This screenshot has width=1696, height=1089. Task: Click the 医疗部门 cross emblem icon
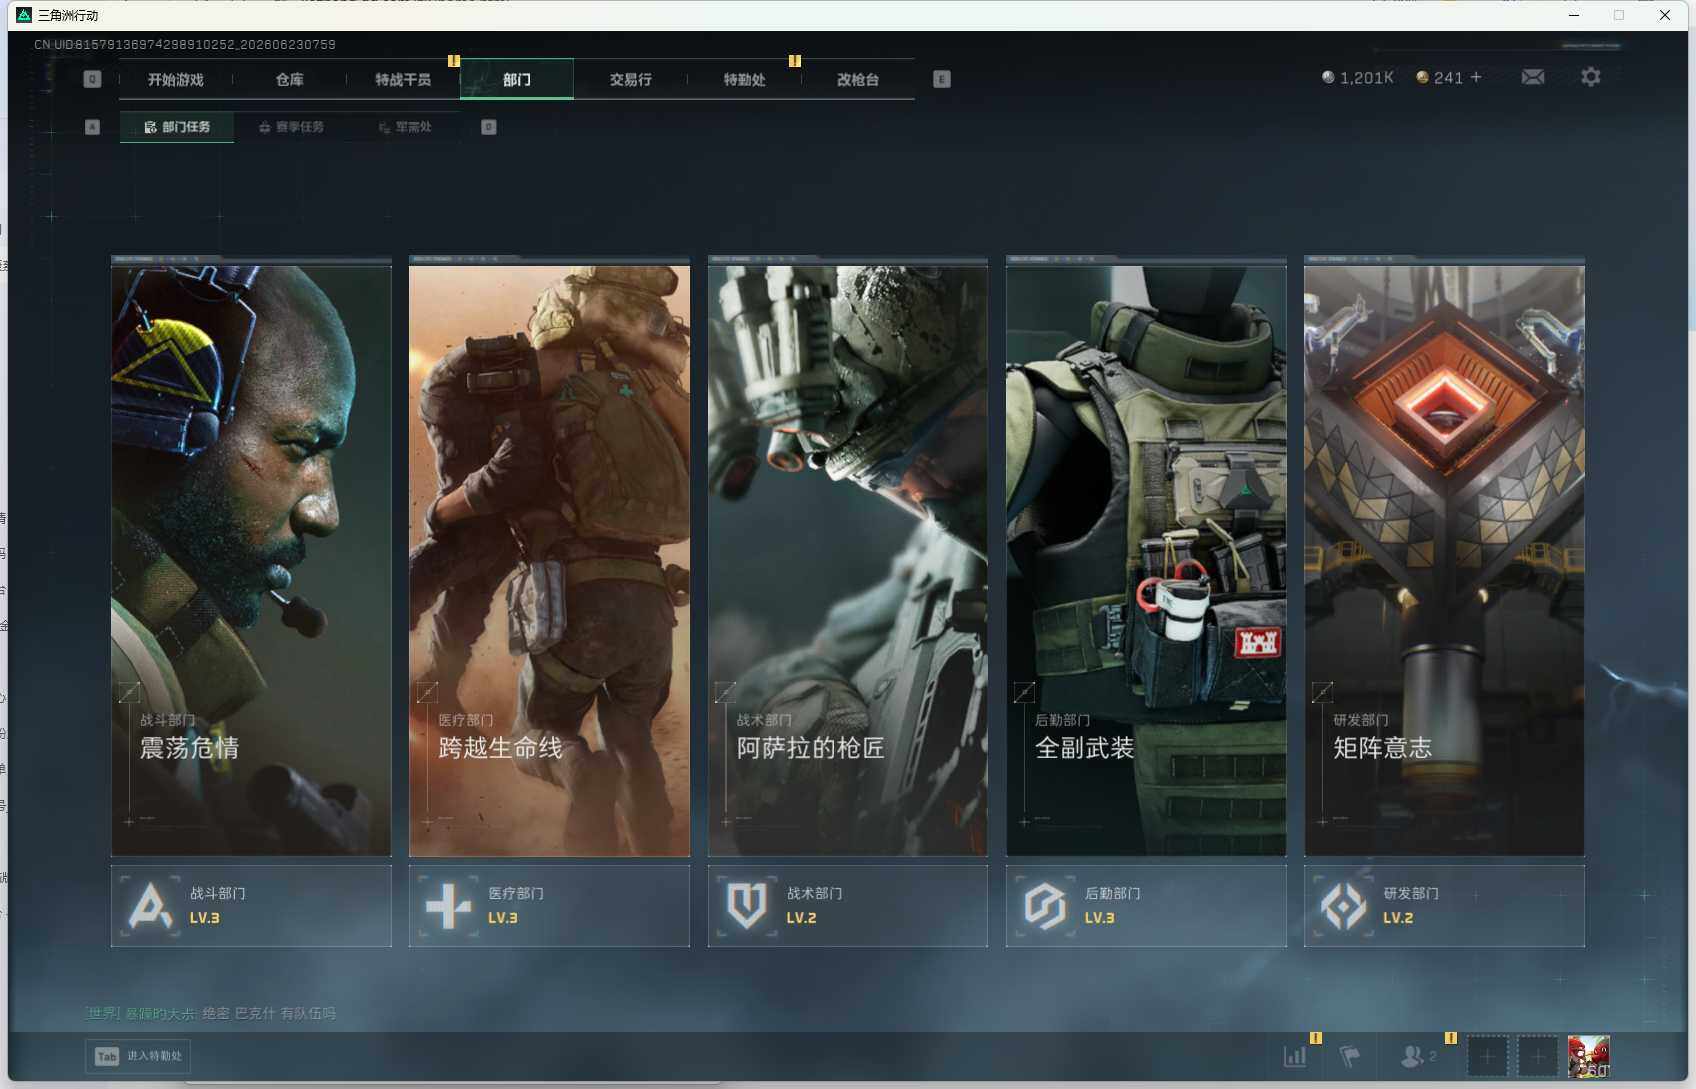(x=448, y=906)
